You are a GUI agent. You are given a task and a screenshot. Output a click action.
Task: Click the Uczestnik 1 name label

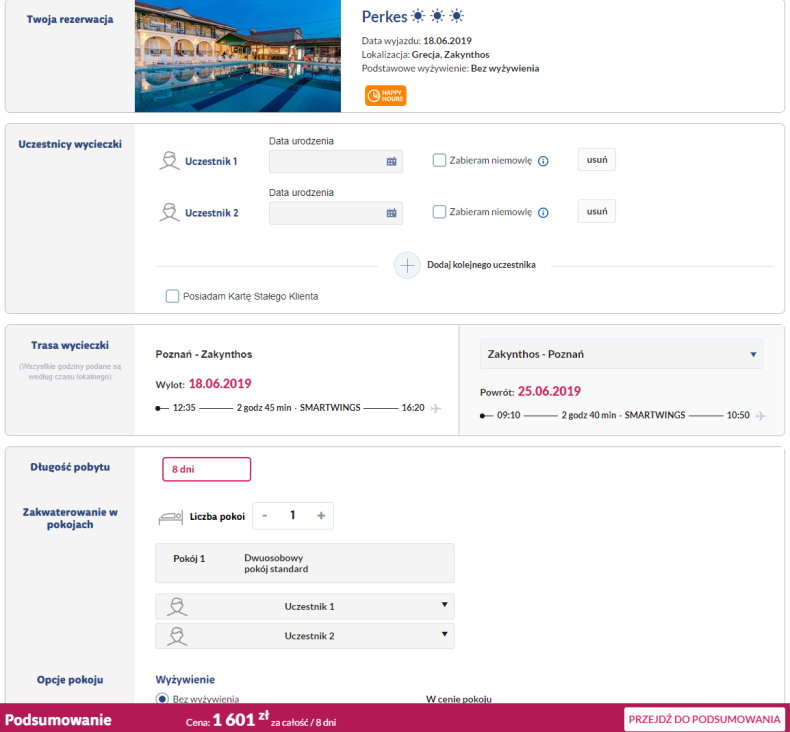pos(211,161)
